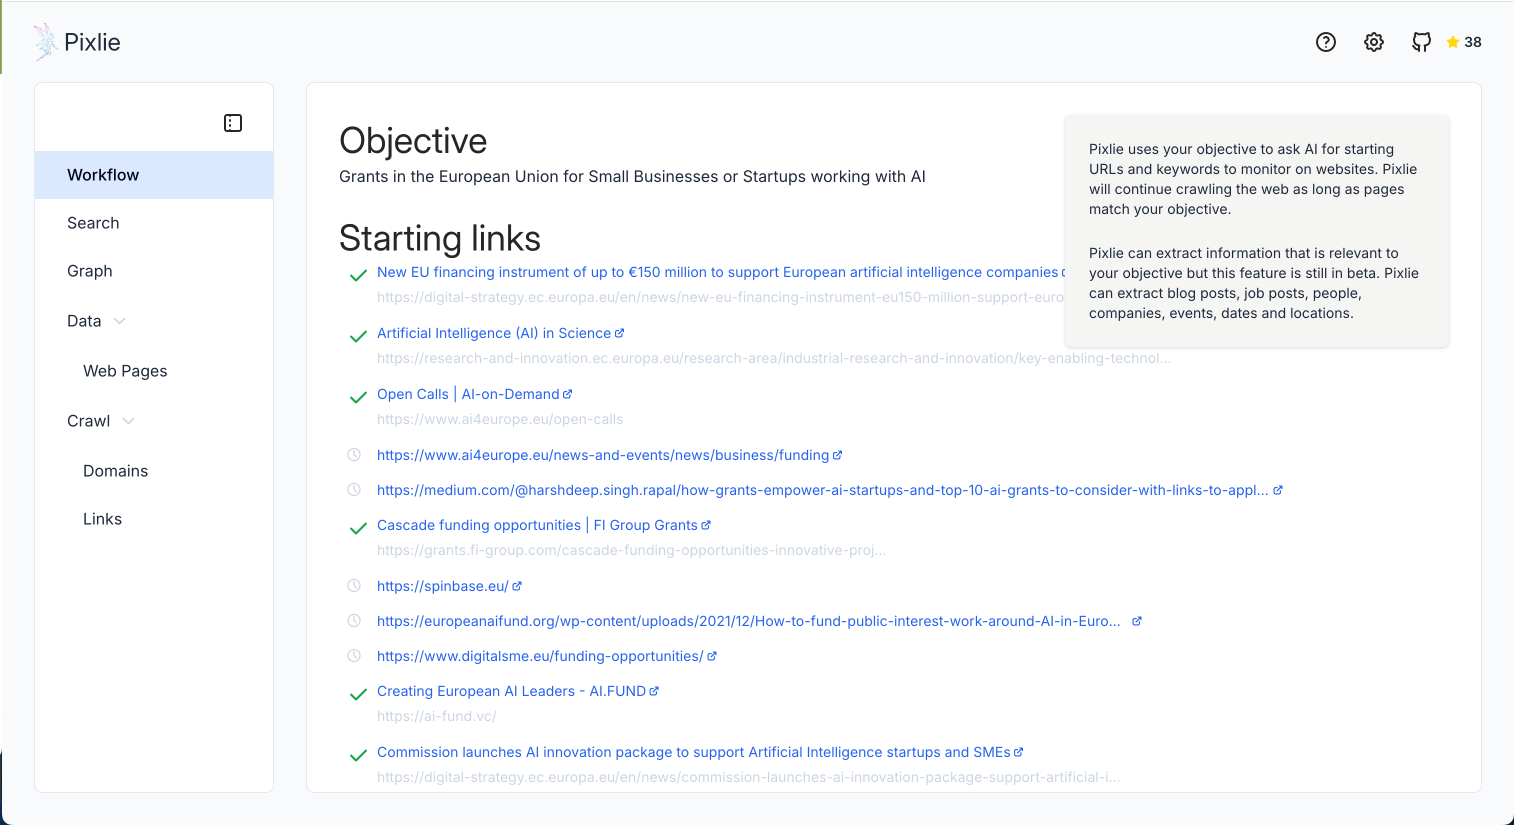Click pending clock icon beside europeanaifund.org URL

click(354, 621)
